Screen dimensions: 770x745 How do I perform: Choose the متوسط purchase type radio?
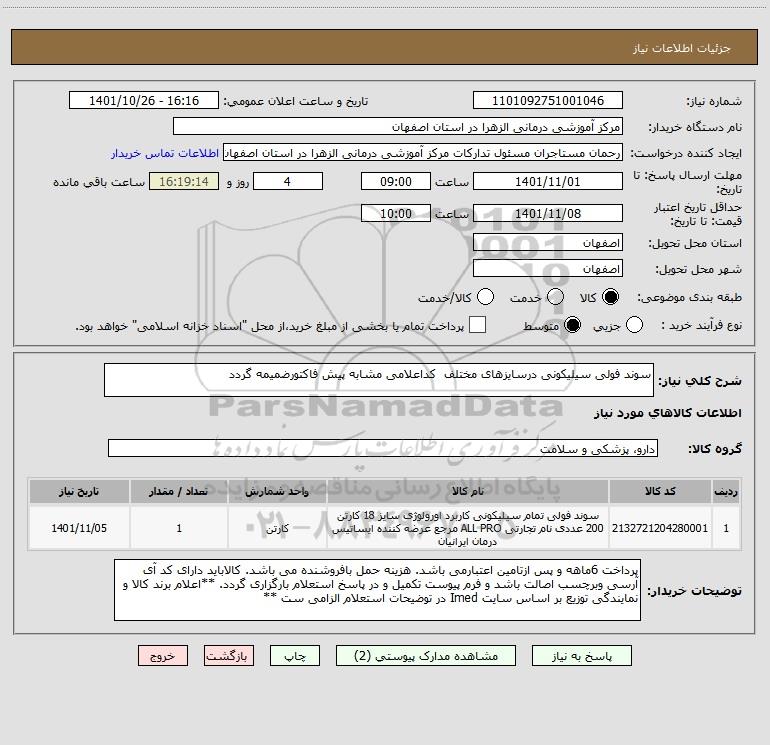click(572, 325)
